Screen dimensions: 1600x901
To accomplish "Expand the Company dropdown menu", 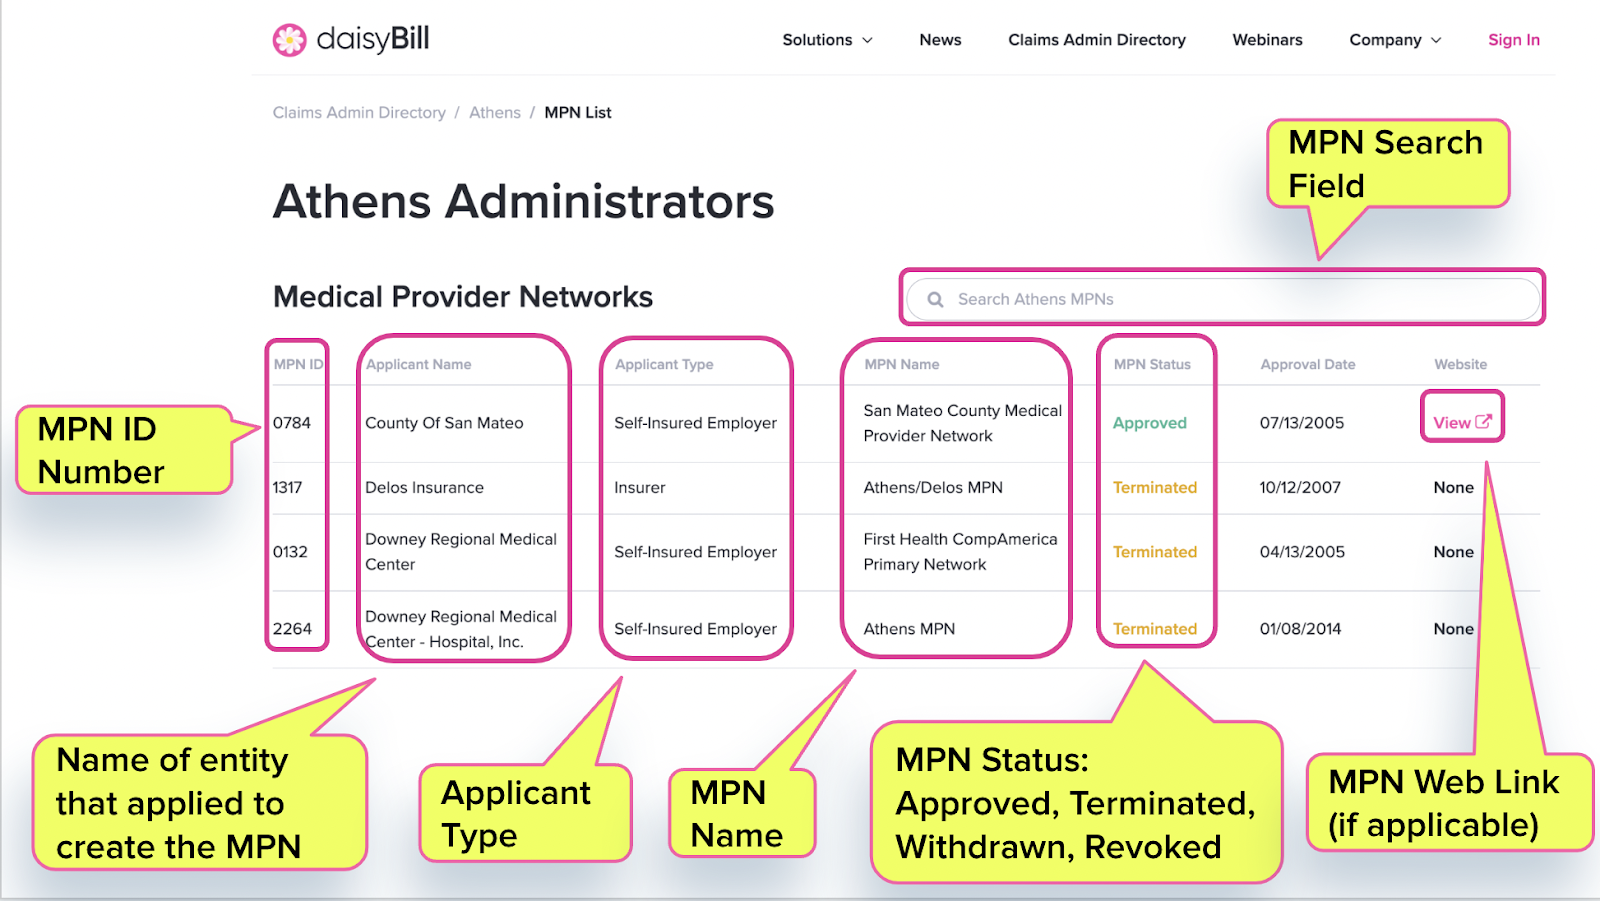I will coord(1395,40).
